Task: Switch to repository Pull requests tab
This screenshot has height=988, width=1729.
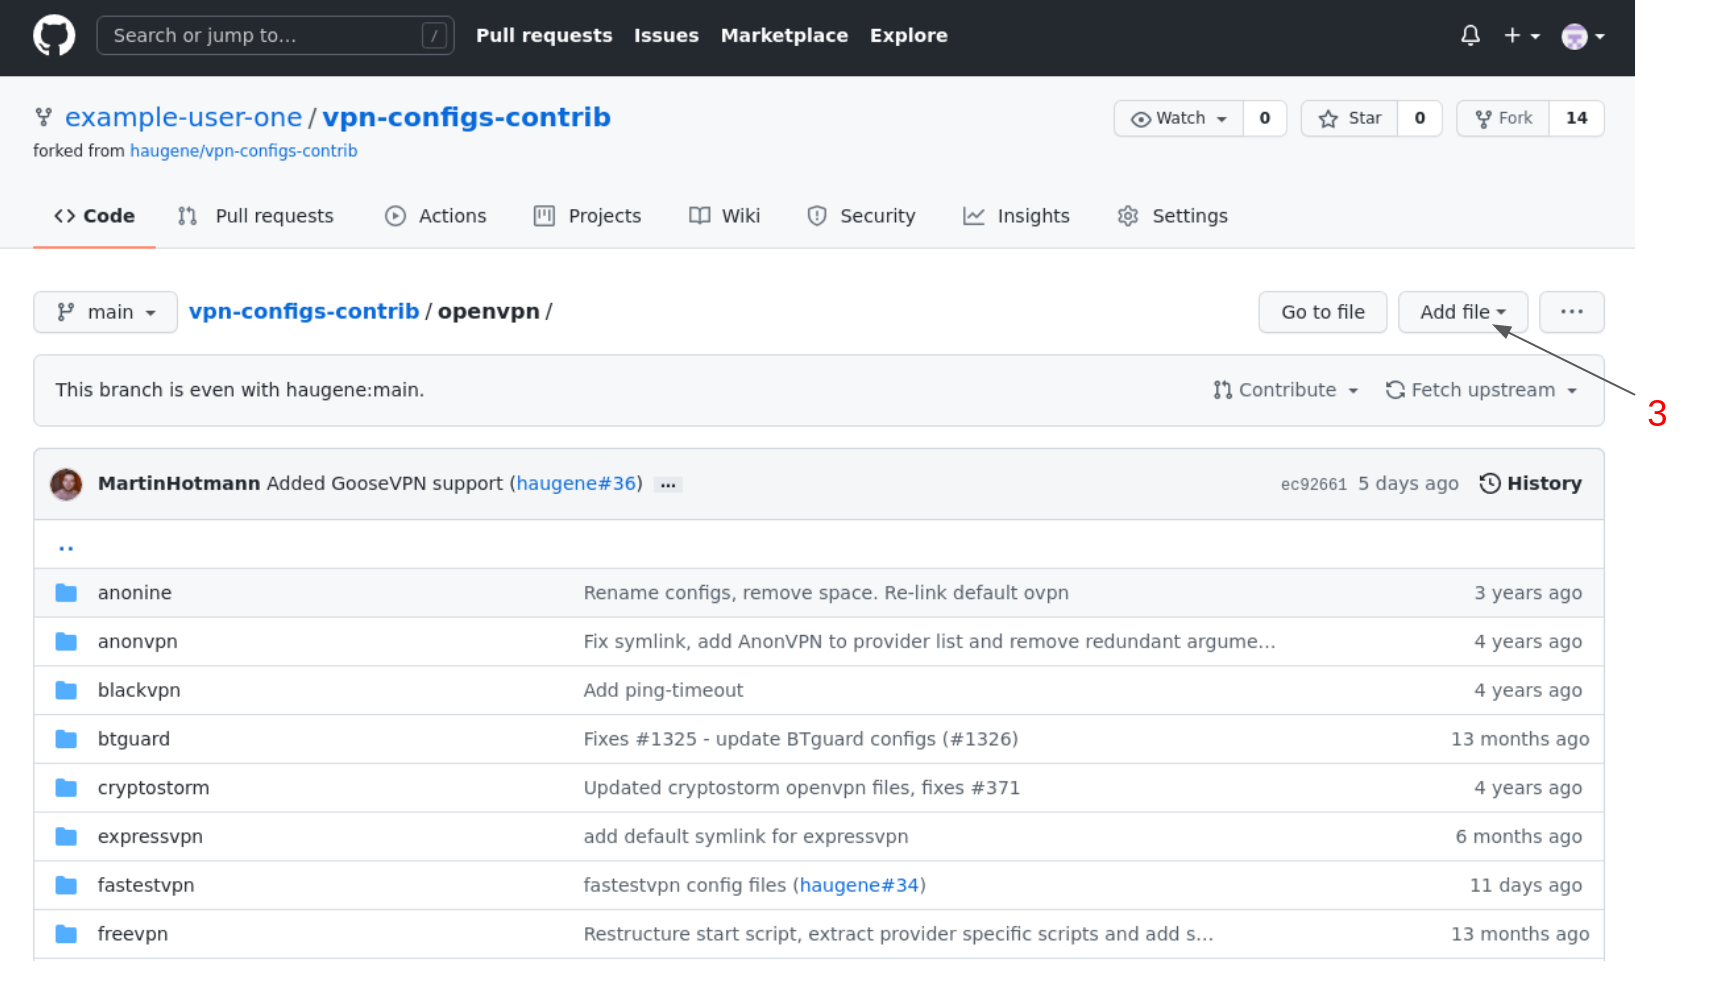Action: click(256, 216)
